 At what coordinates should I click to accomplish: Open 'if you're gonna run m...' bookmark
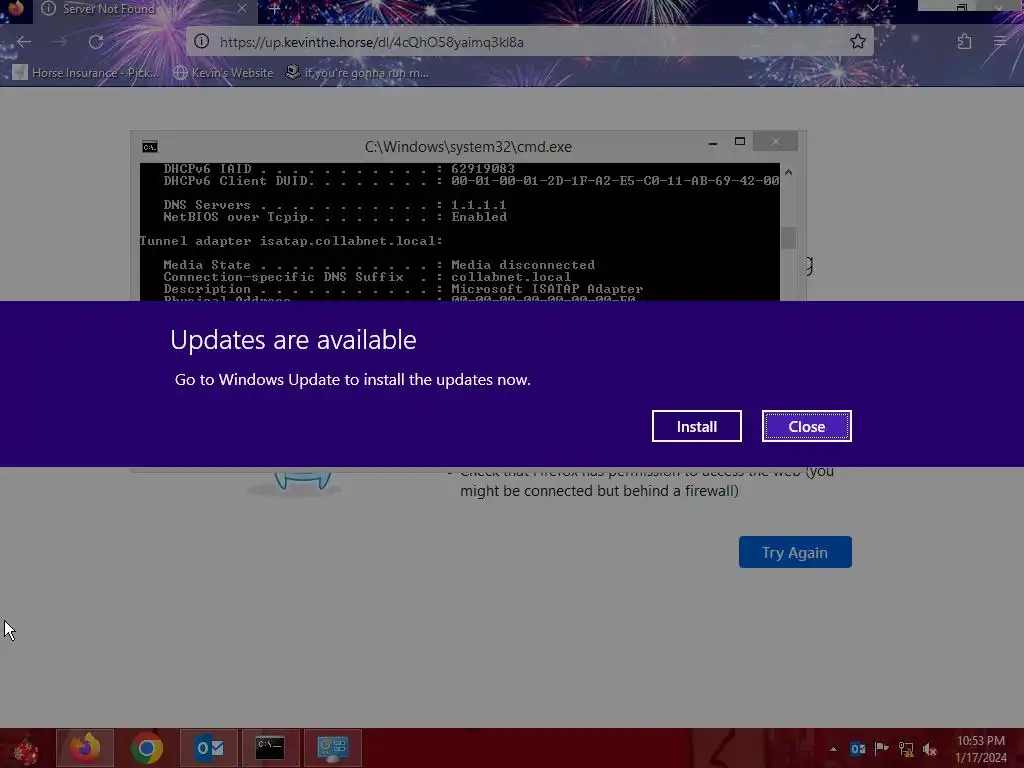coord(357,72)
